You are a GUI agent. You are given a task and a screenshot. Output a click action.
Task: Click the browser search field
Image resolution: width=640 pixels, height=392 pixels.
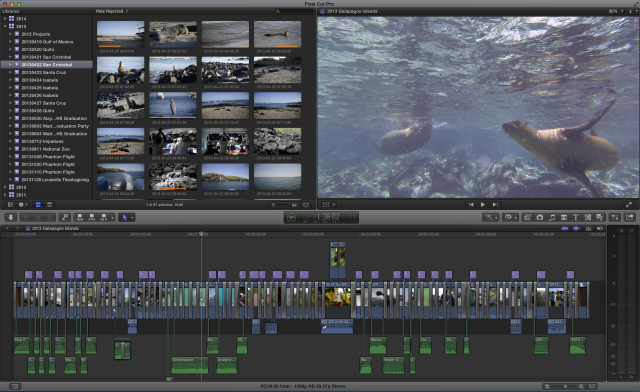295,11
